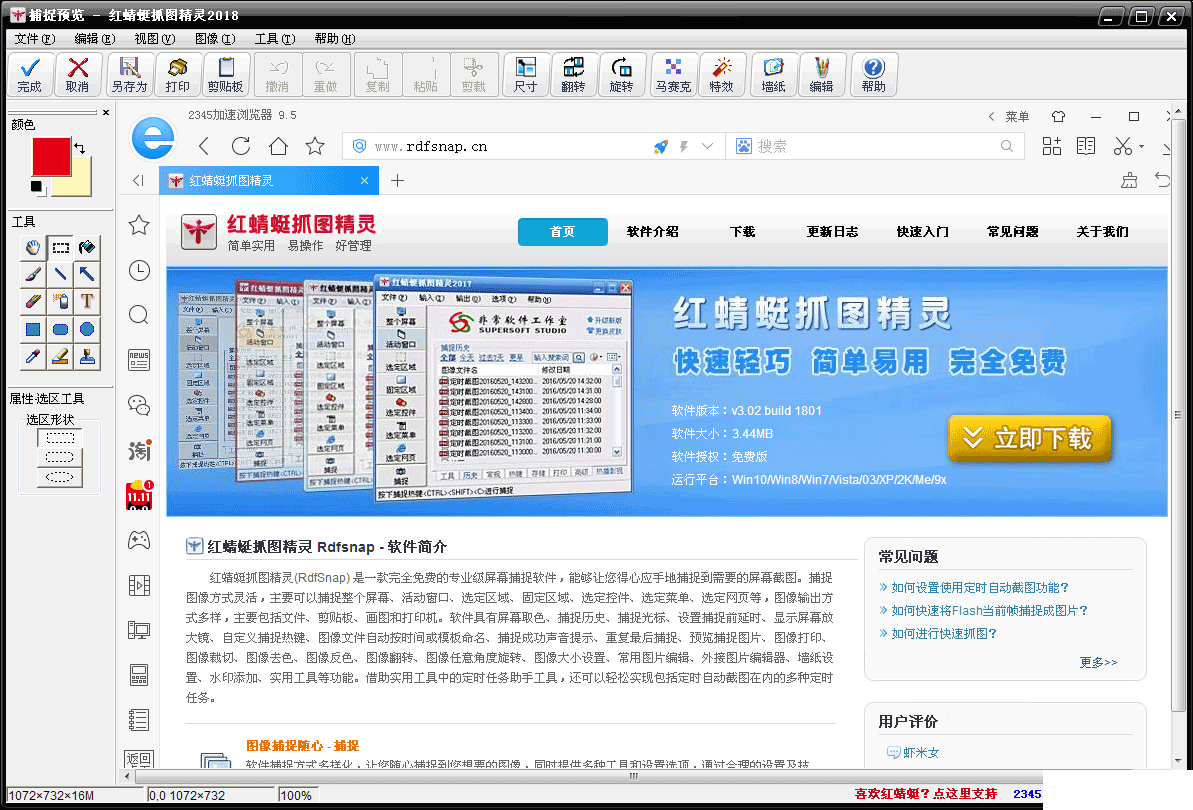Click the 首页 navigation button
This screenshot has width=1193, height=810.
pyautogui.click(x=562, y=232)
